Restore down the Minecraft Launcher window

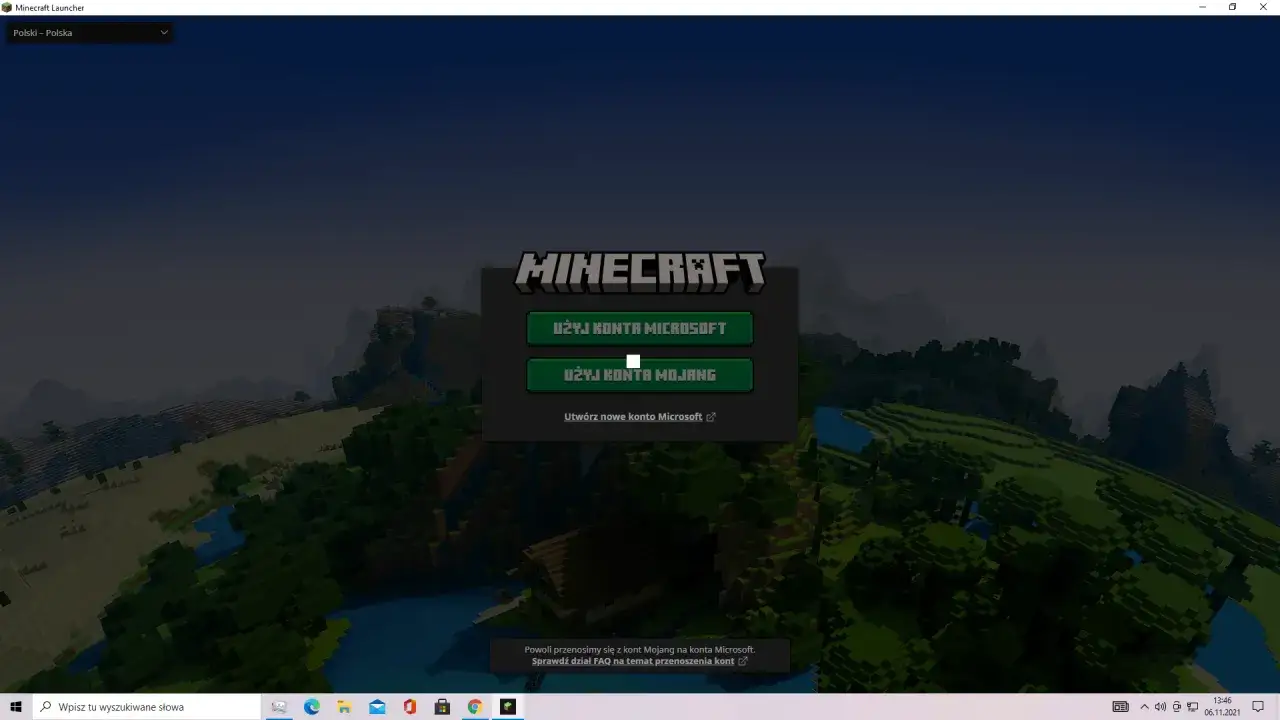(1232, 7)
